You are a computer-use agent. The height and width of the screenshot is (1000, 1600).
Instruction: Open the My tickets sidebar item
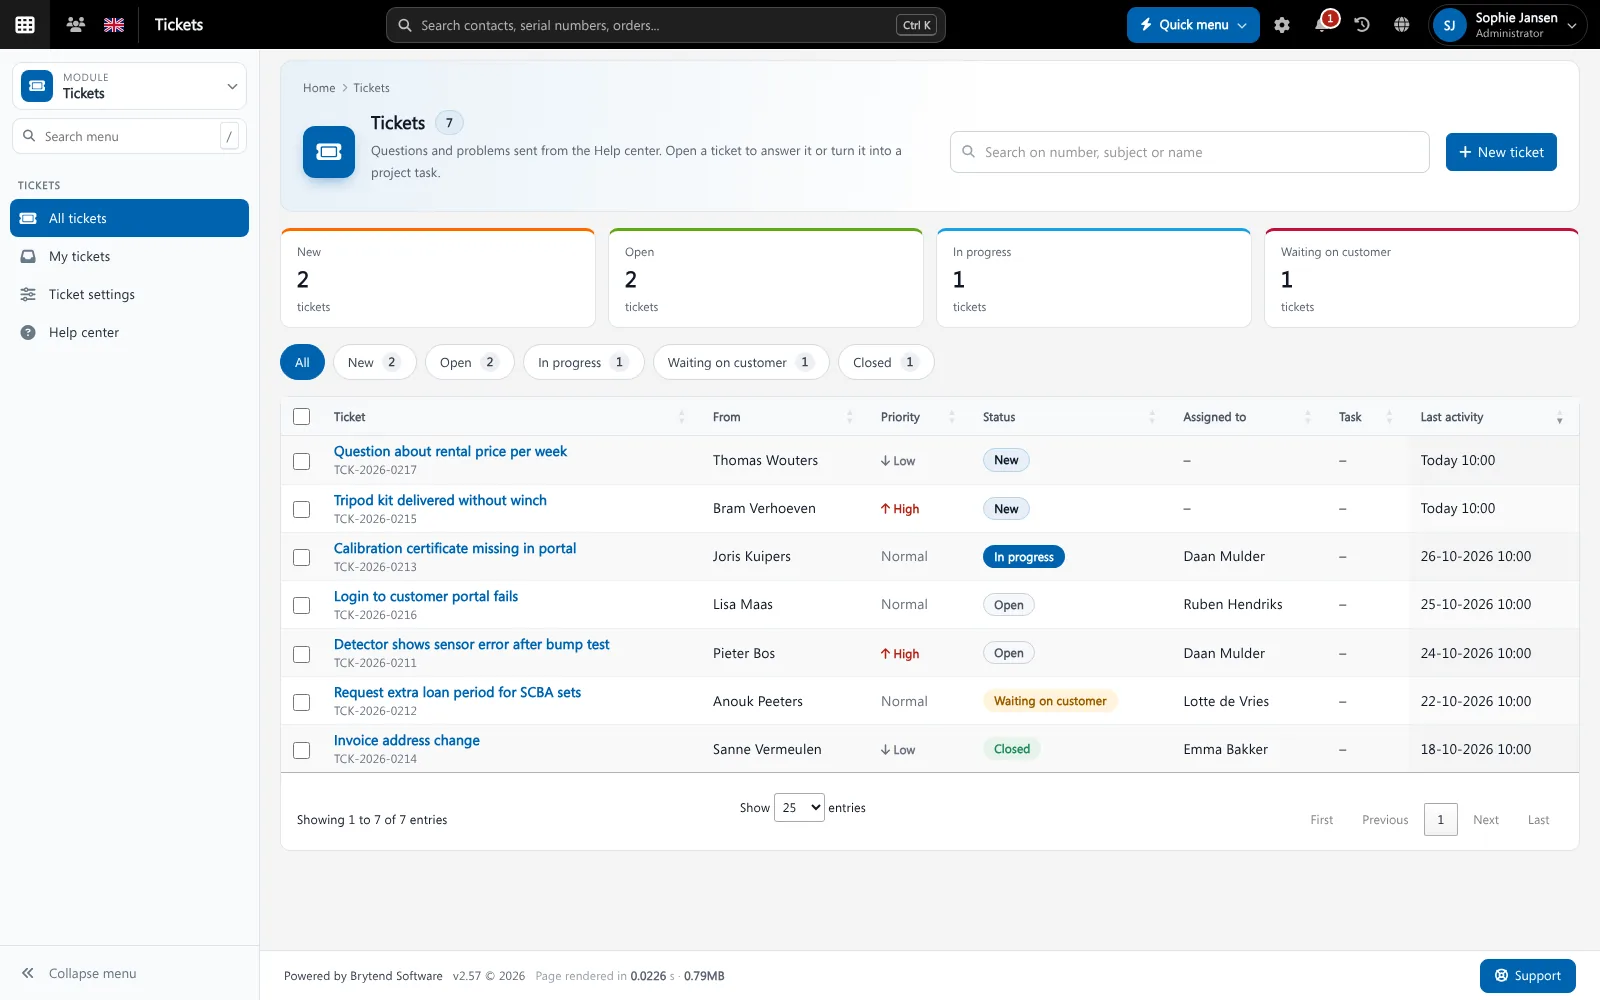tap(130, 256)
